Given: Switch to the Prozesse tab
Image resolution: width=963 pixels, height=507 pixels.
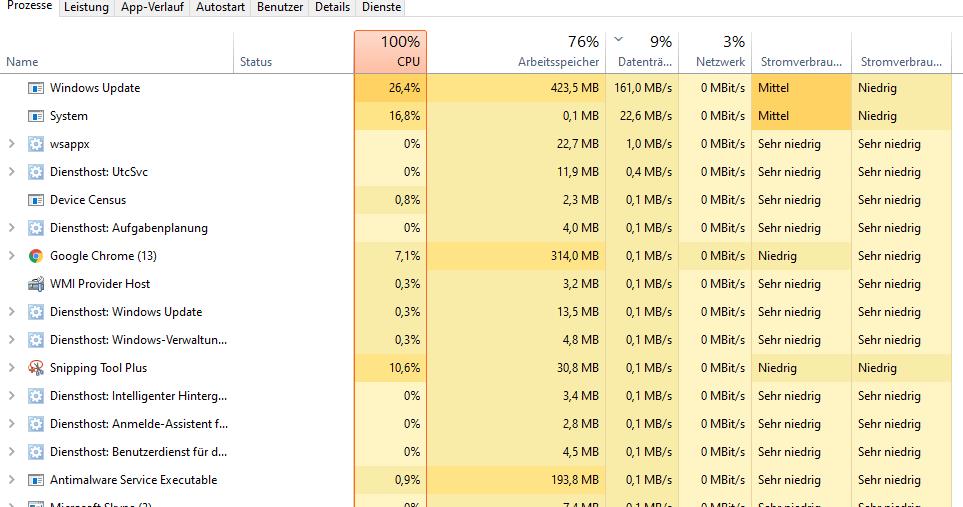Looking at the screenshot, I should pos(29,6).
